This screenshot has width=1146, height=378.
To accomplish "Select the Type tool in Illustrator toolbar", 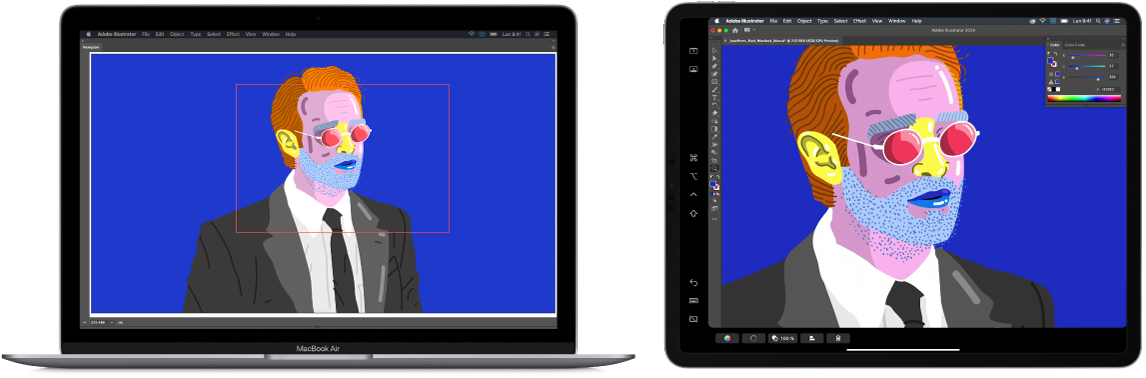I will [715, 98].
